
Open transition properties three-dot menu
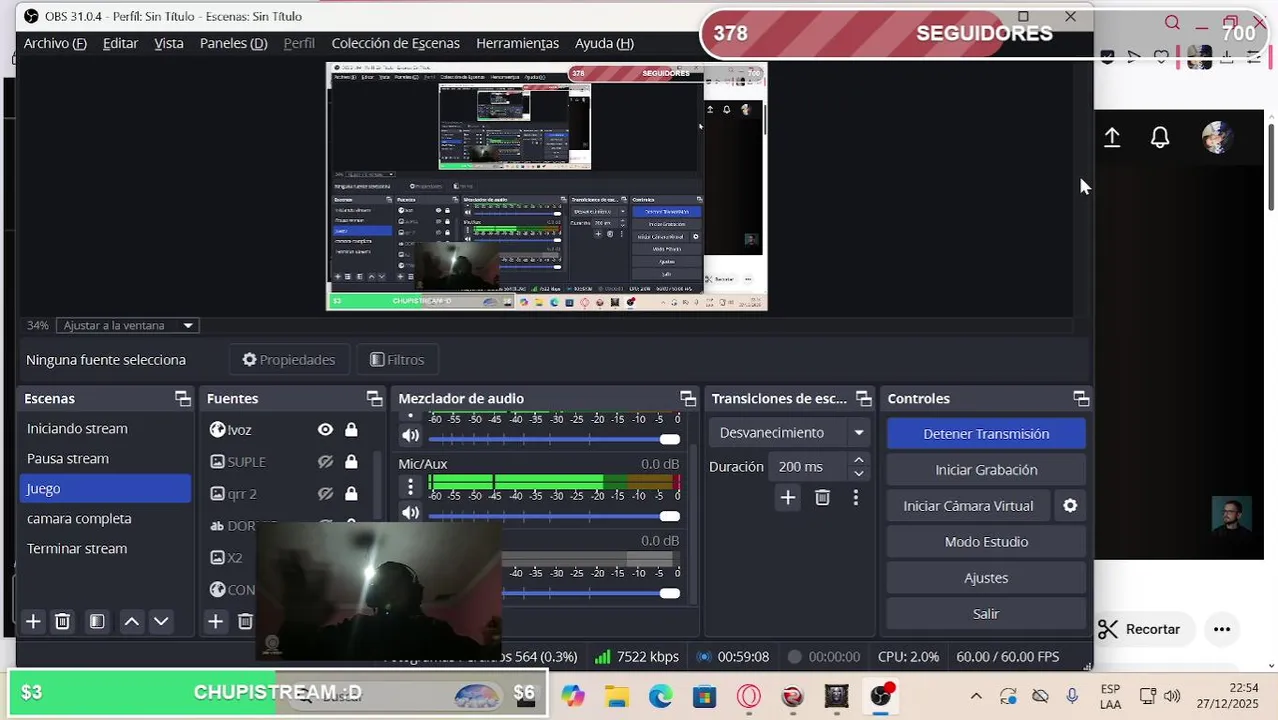855,497
